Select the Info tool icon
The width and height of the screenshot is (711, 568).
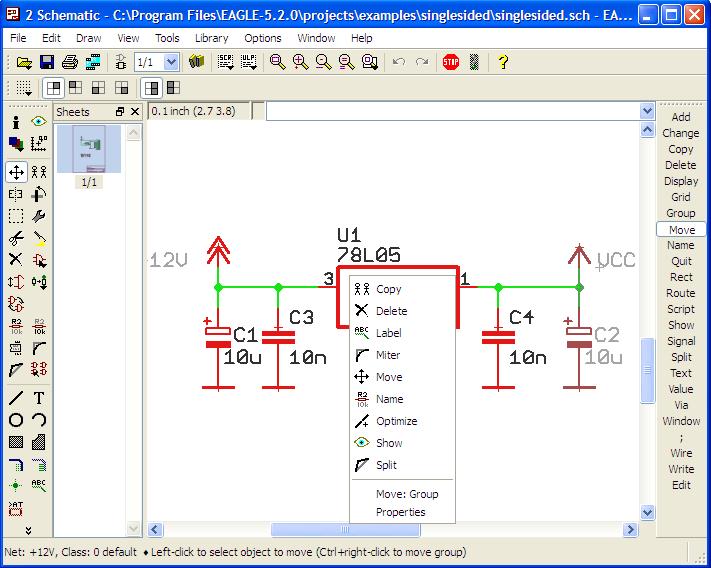click(x=16, y=122)
